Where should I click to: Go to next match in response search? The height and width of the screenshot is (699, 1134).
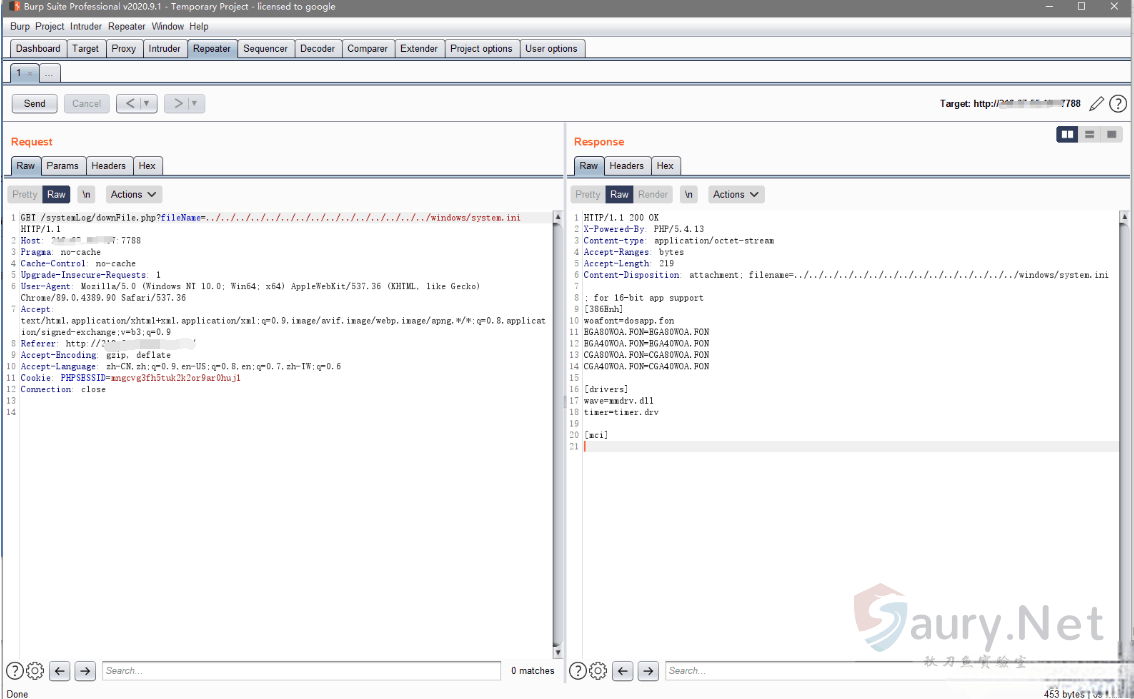(648, 671)
